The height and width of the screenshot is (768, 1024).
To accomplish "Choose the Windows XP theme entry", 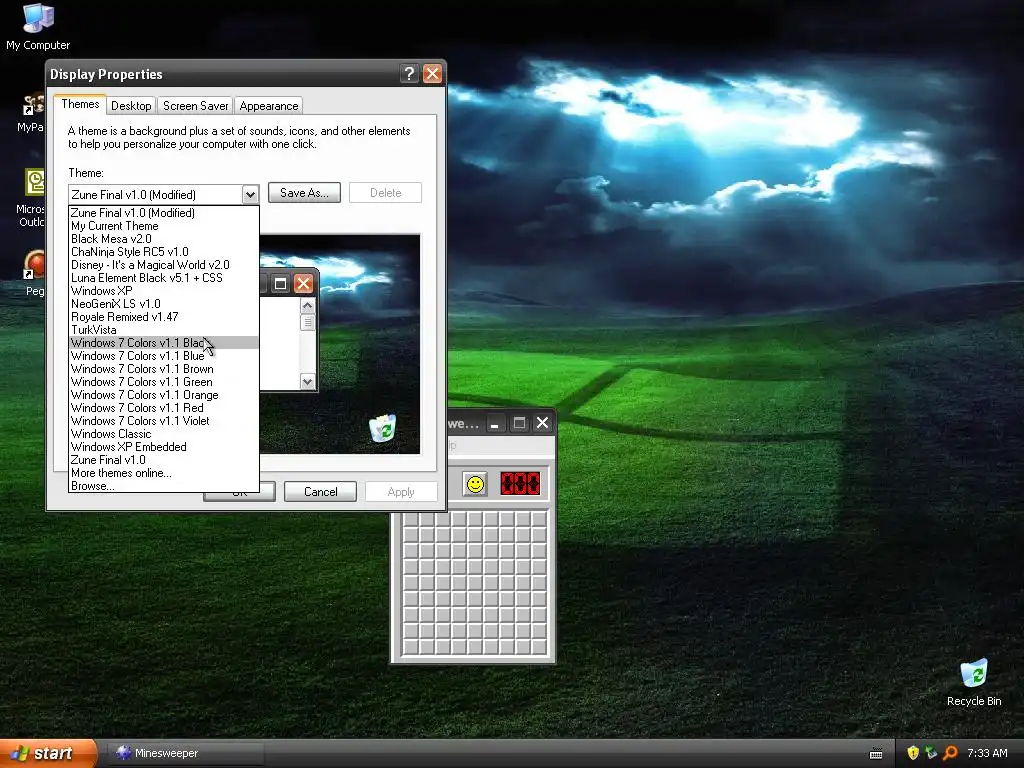I will 164,291.
